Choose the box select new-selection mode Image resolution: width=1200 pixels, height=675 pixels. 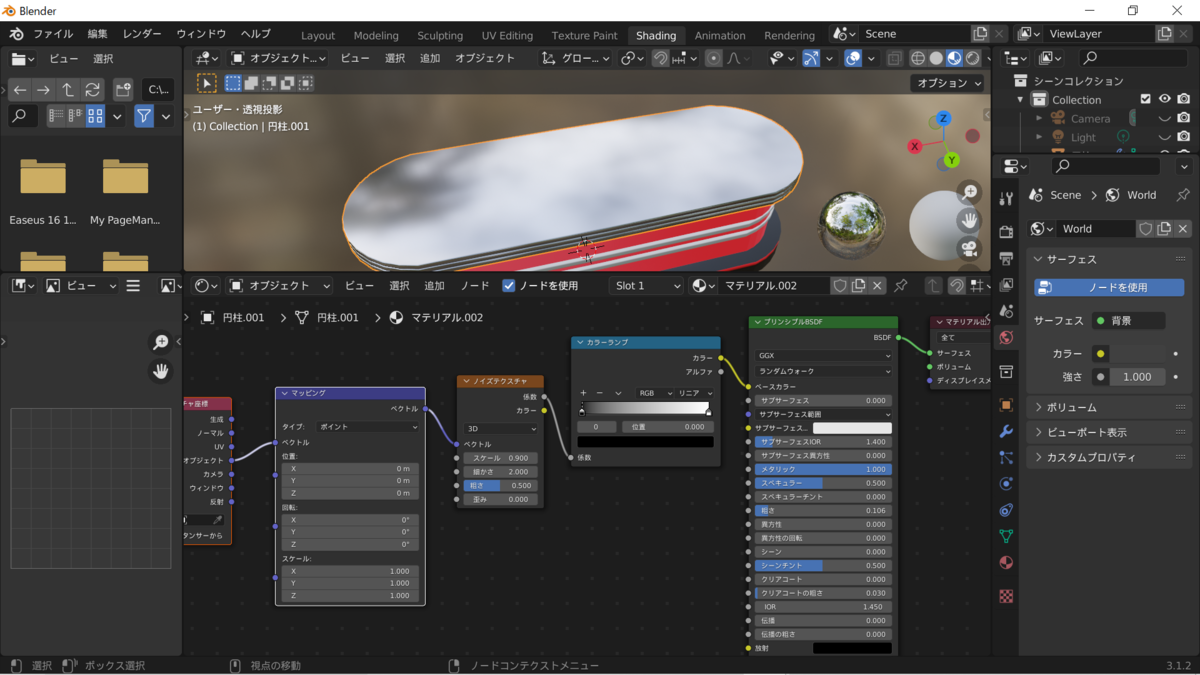point(233,83)
